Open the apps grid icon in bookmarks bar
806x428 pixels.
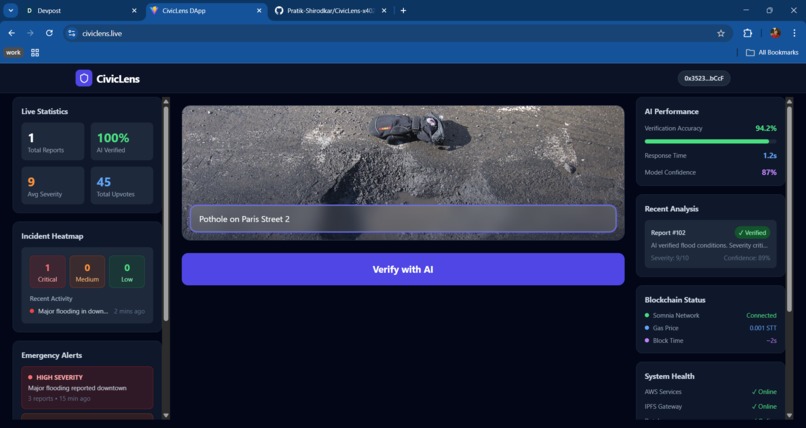coord(35,52)
